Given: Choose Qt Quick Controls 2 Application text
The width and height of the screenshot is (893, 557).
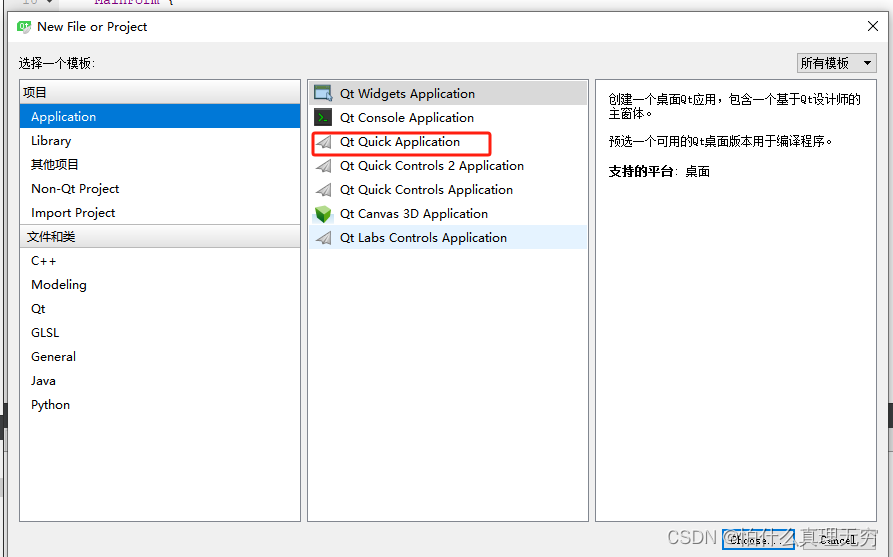Looking at the screenshot, I should (x=432, y=166).
